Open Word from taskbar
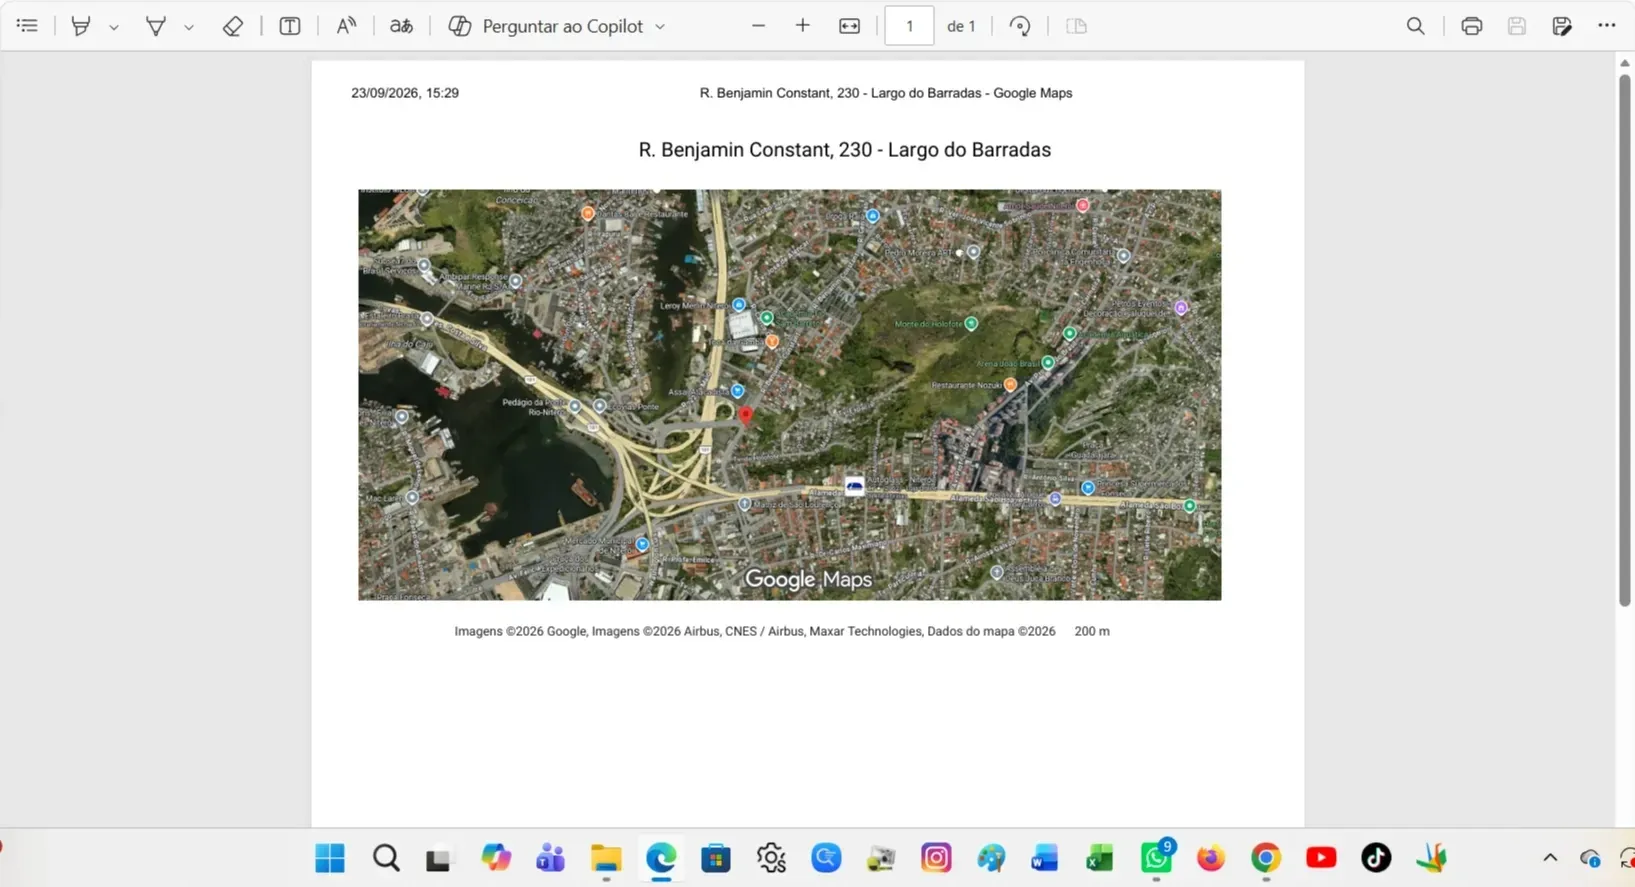The height and width of the screenshot is (887, 1635). 1045,858
